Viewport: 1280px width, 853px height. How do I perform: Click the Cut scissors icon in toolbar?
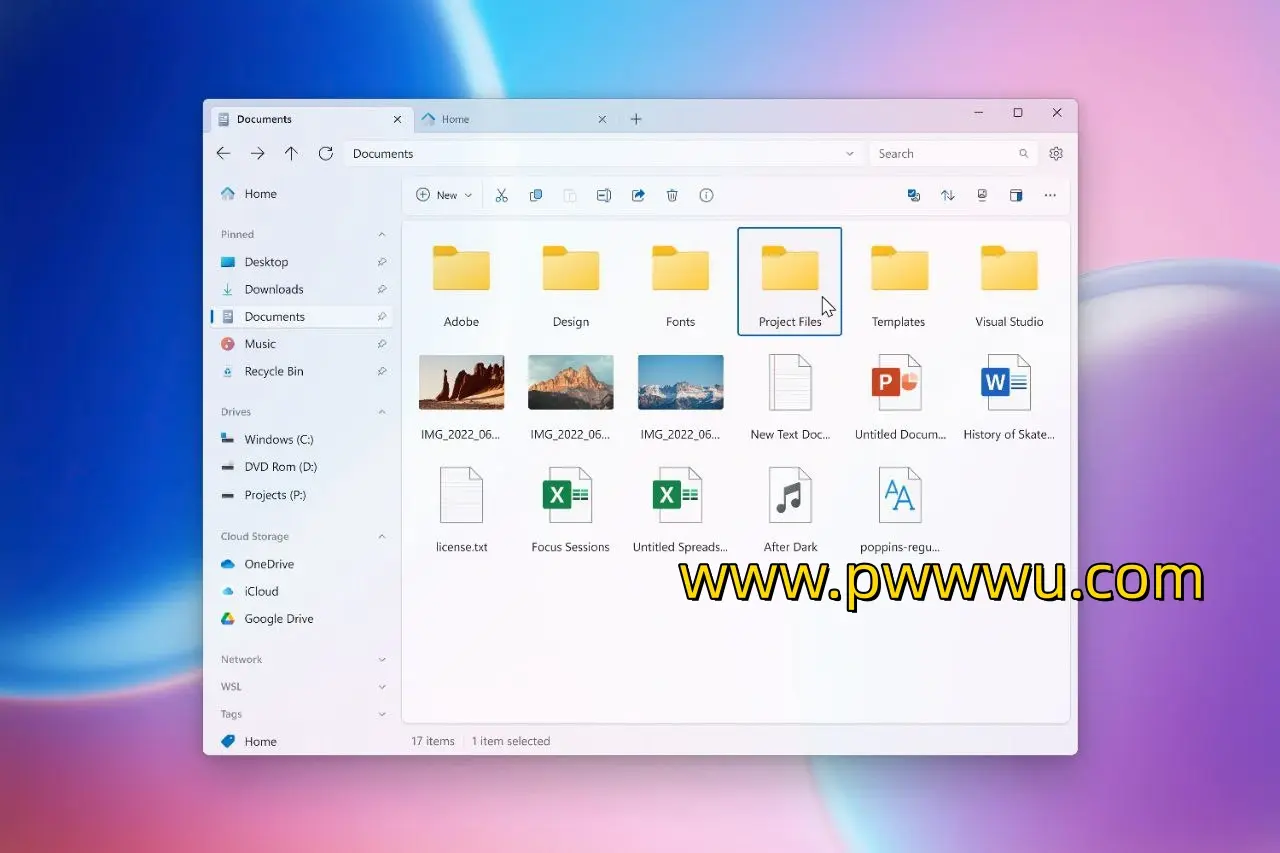(502, 196)
